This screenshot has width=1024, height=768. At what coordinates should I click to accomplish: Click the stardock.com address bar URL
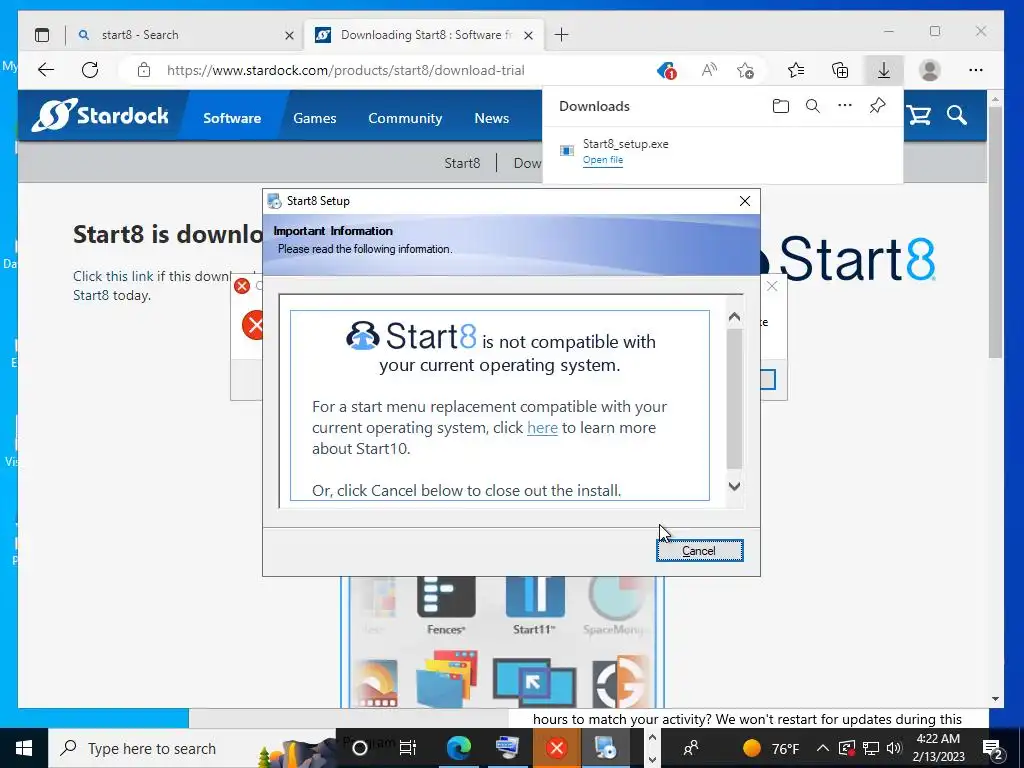point(345,70)
